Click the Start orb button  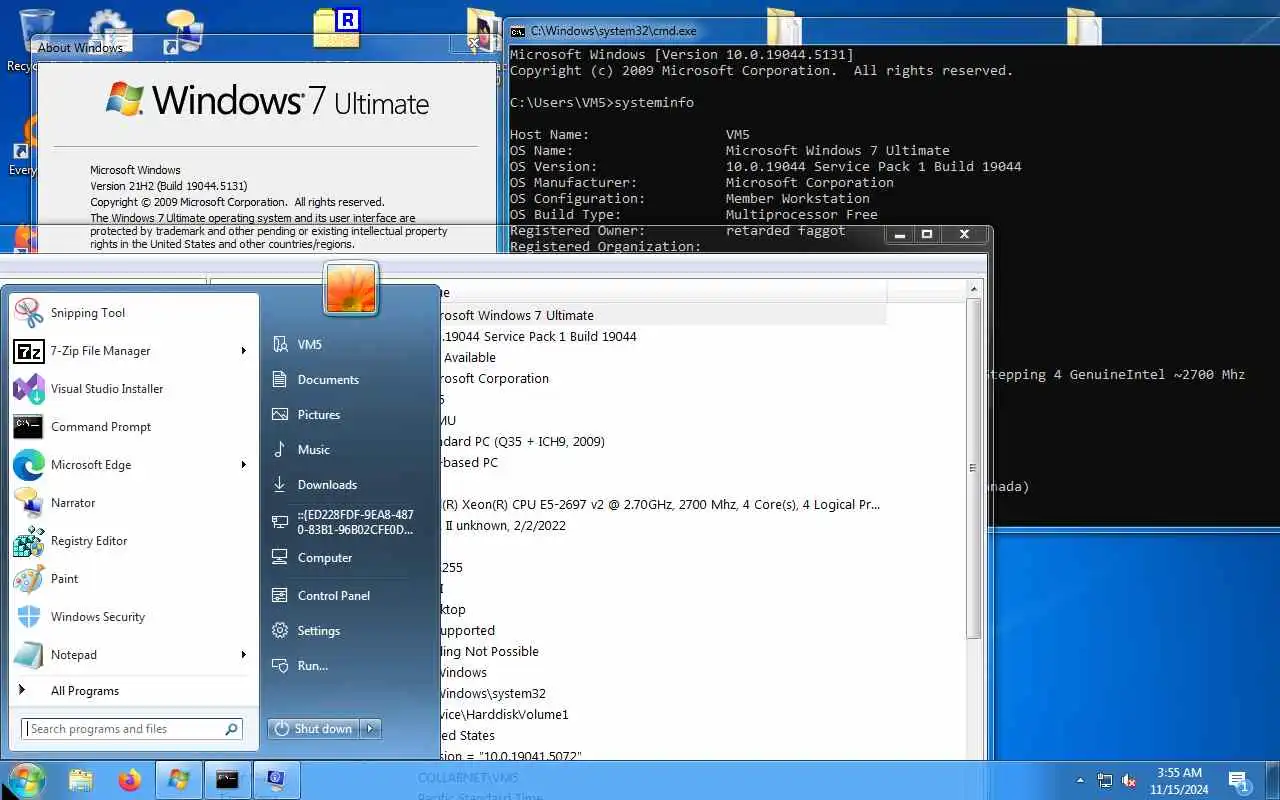26,780
